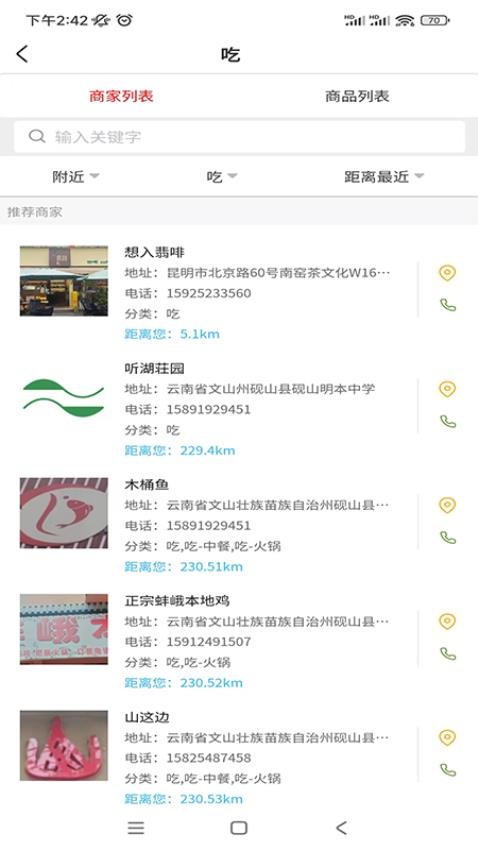Open the 想入翡啡 storefront thumbnail

pyautogui.click(x=64, y=281)
